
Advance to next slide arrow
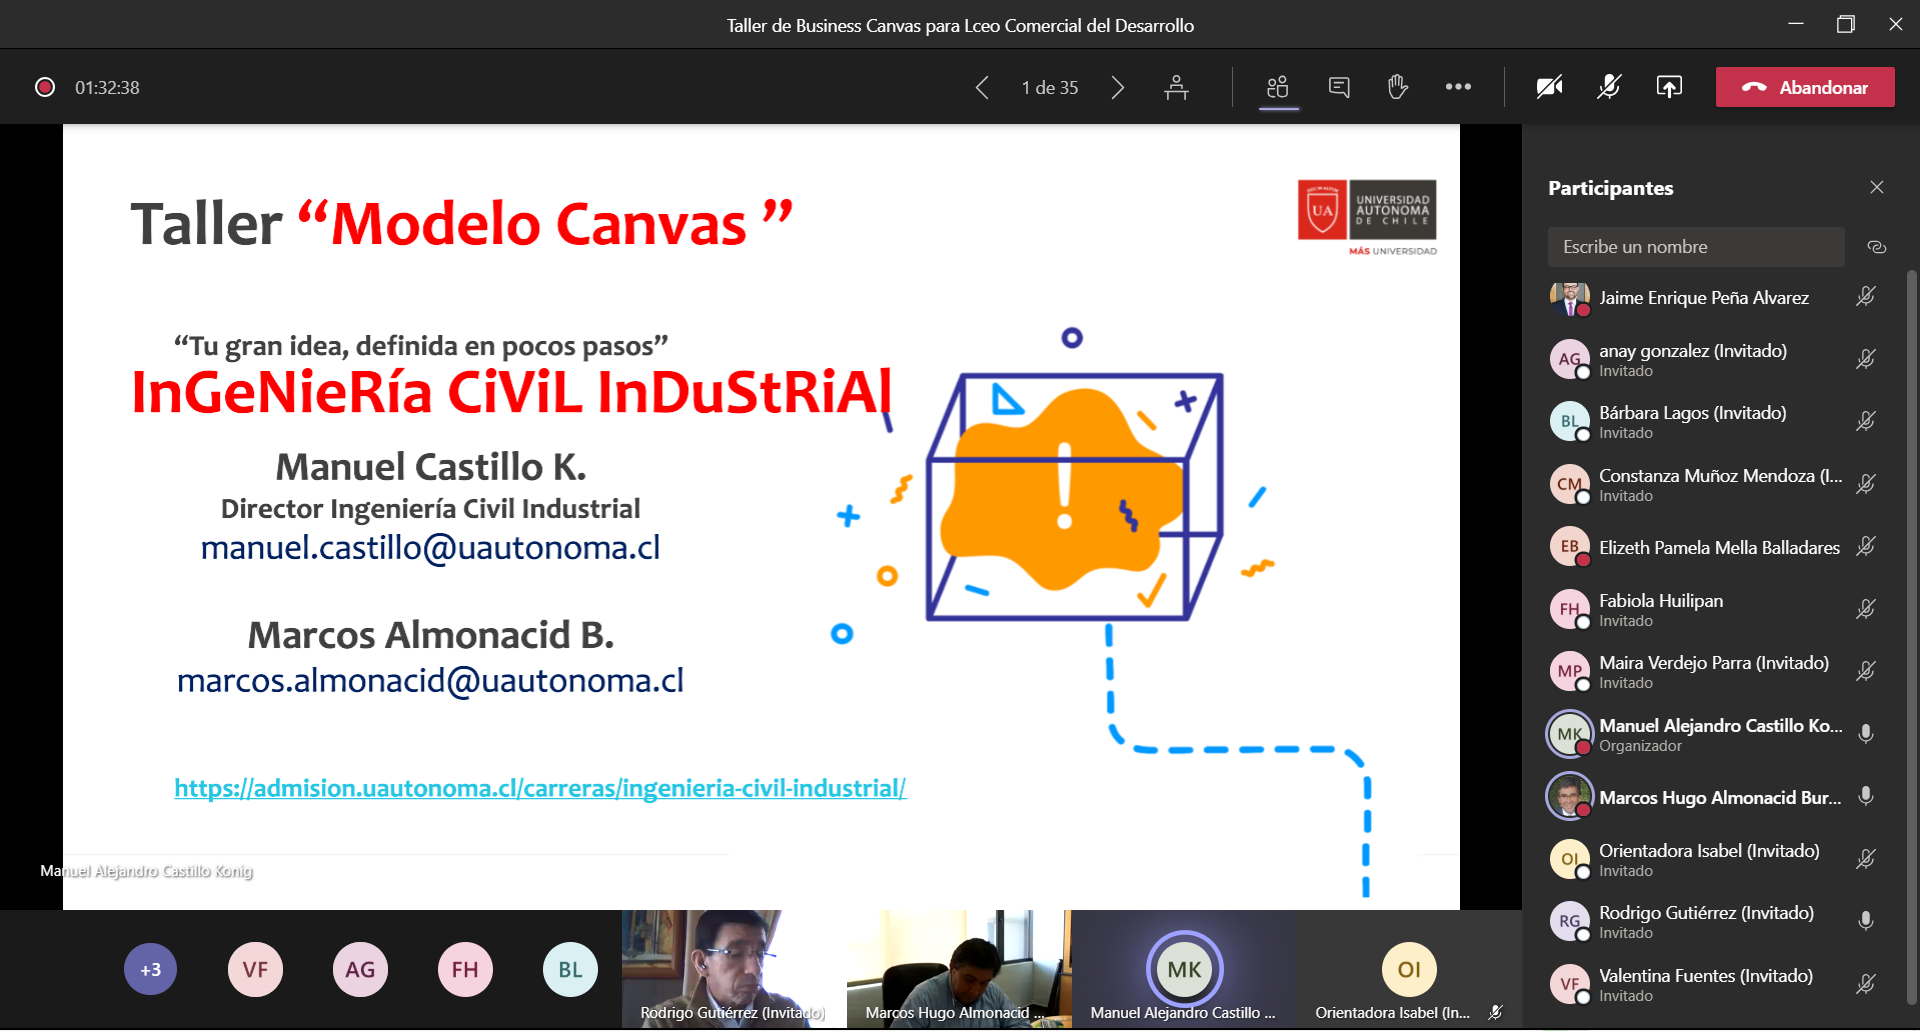tap(1118, 88)
